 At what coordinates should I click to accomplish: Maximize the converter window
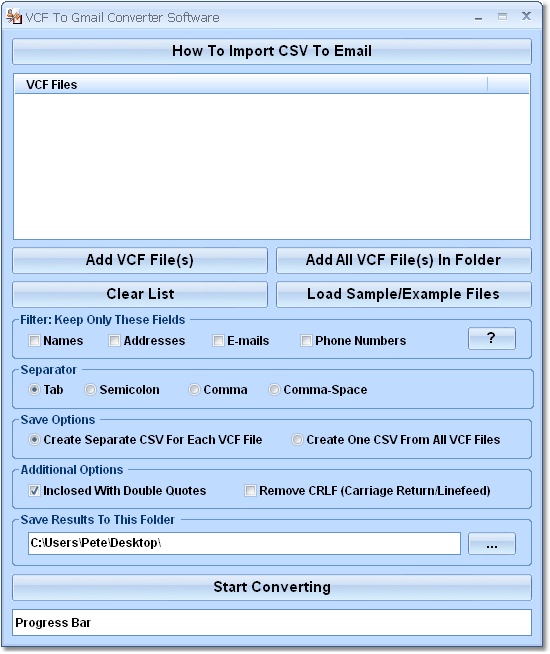(502, 17)
